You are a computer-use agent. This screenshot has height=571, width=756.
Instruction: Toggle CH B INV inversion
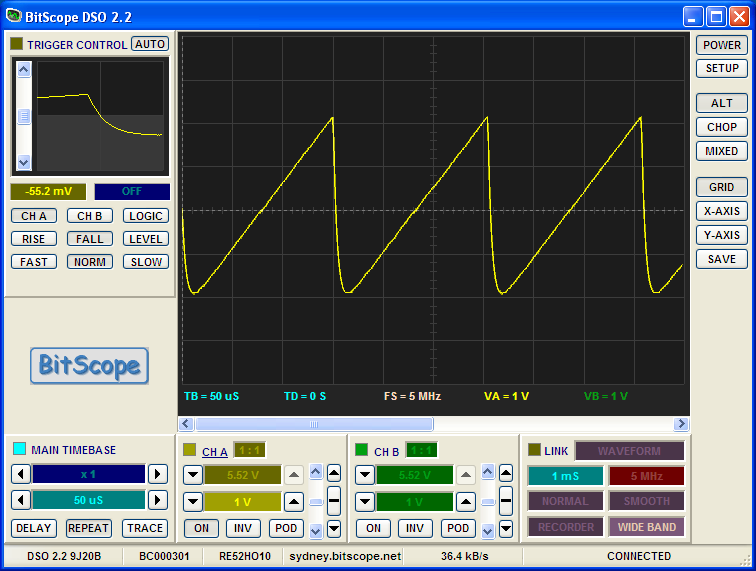point(415,528)
